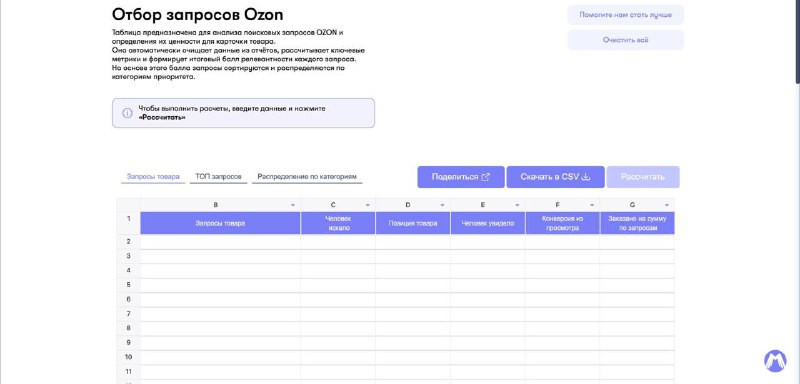
Task: Select row number 4 header
Action: click(129, 270)
